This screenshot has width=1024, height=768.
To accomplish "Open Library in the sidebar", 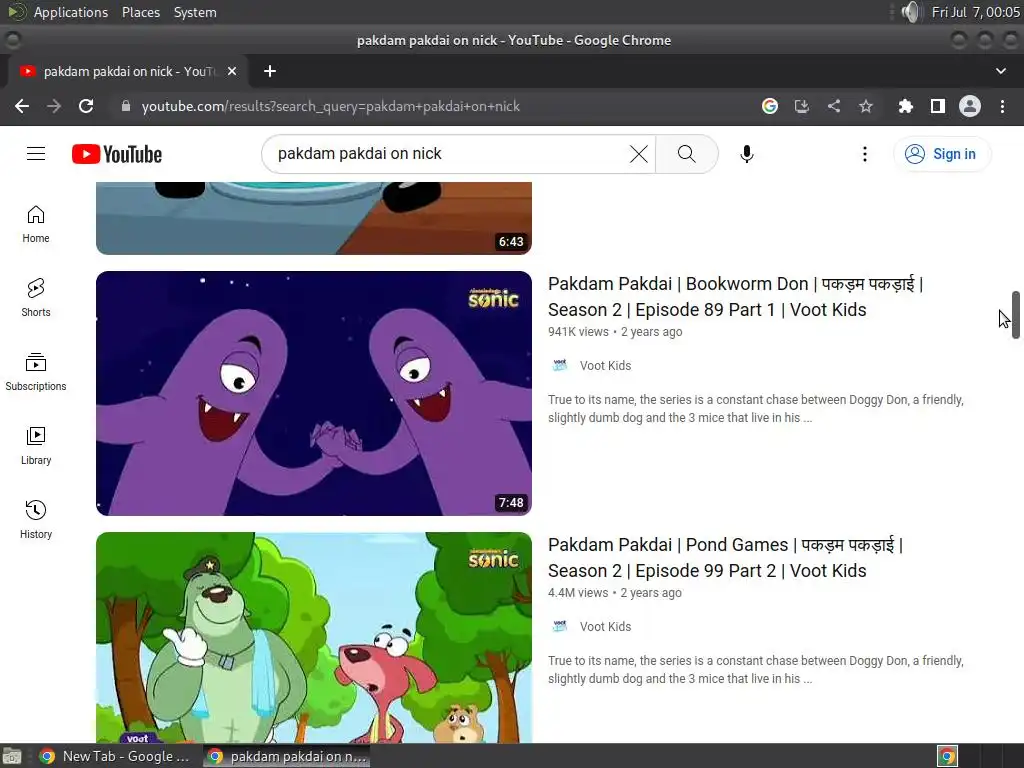I will click(36, 445).
